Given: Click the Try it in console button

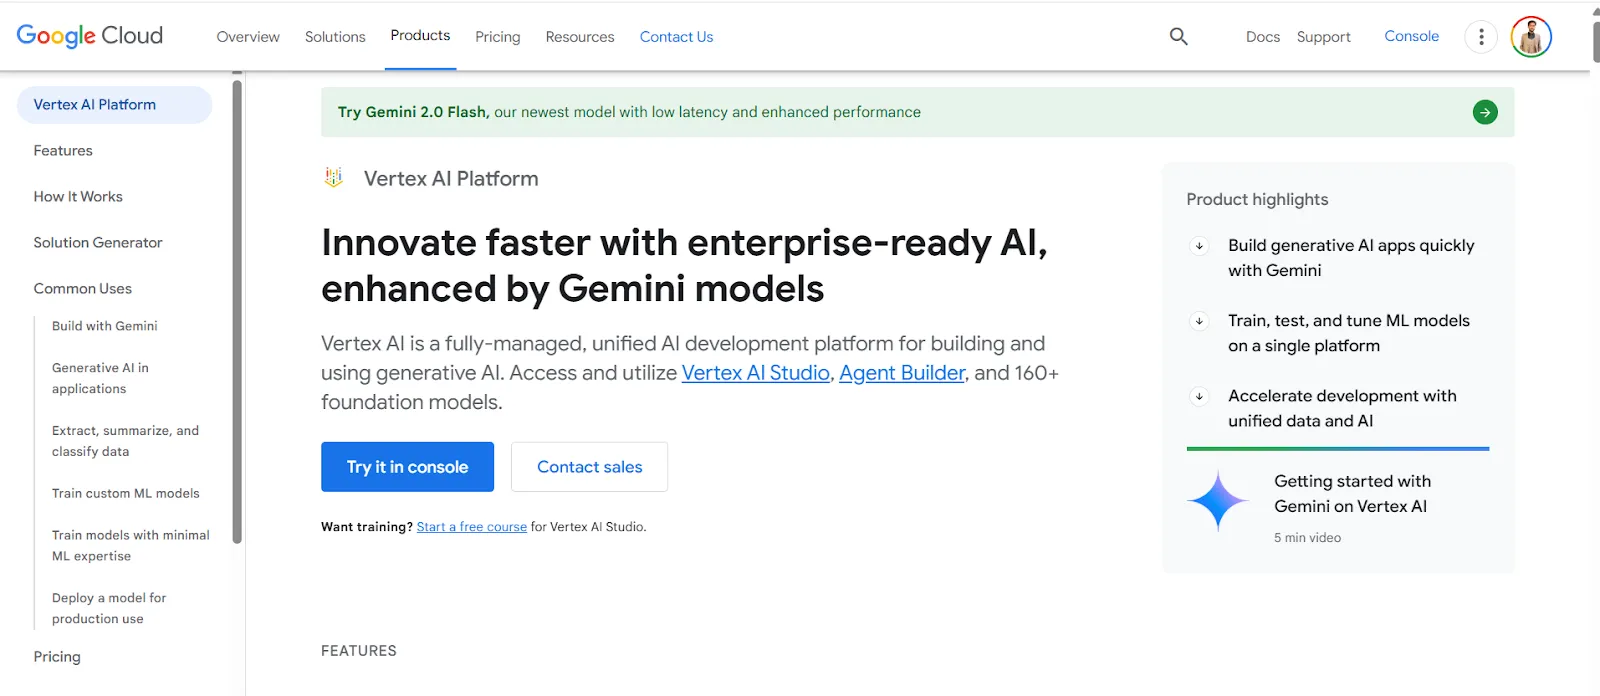Looking at the screenshot, I should tap(407, 467).
